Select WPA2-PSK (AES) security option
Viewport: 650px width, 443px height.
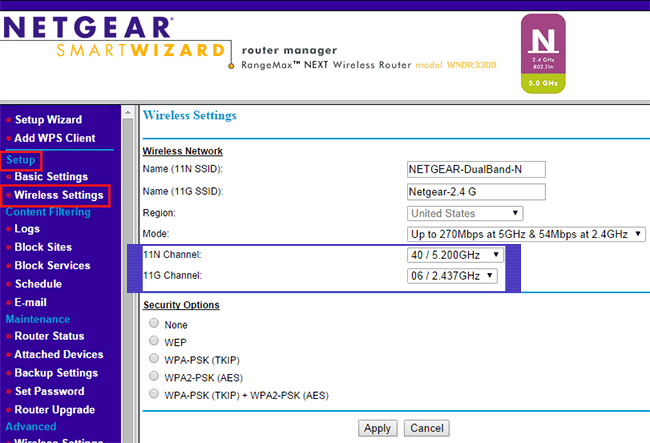click(154, 376)
